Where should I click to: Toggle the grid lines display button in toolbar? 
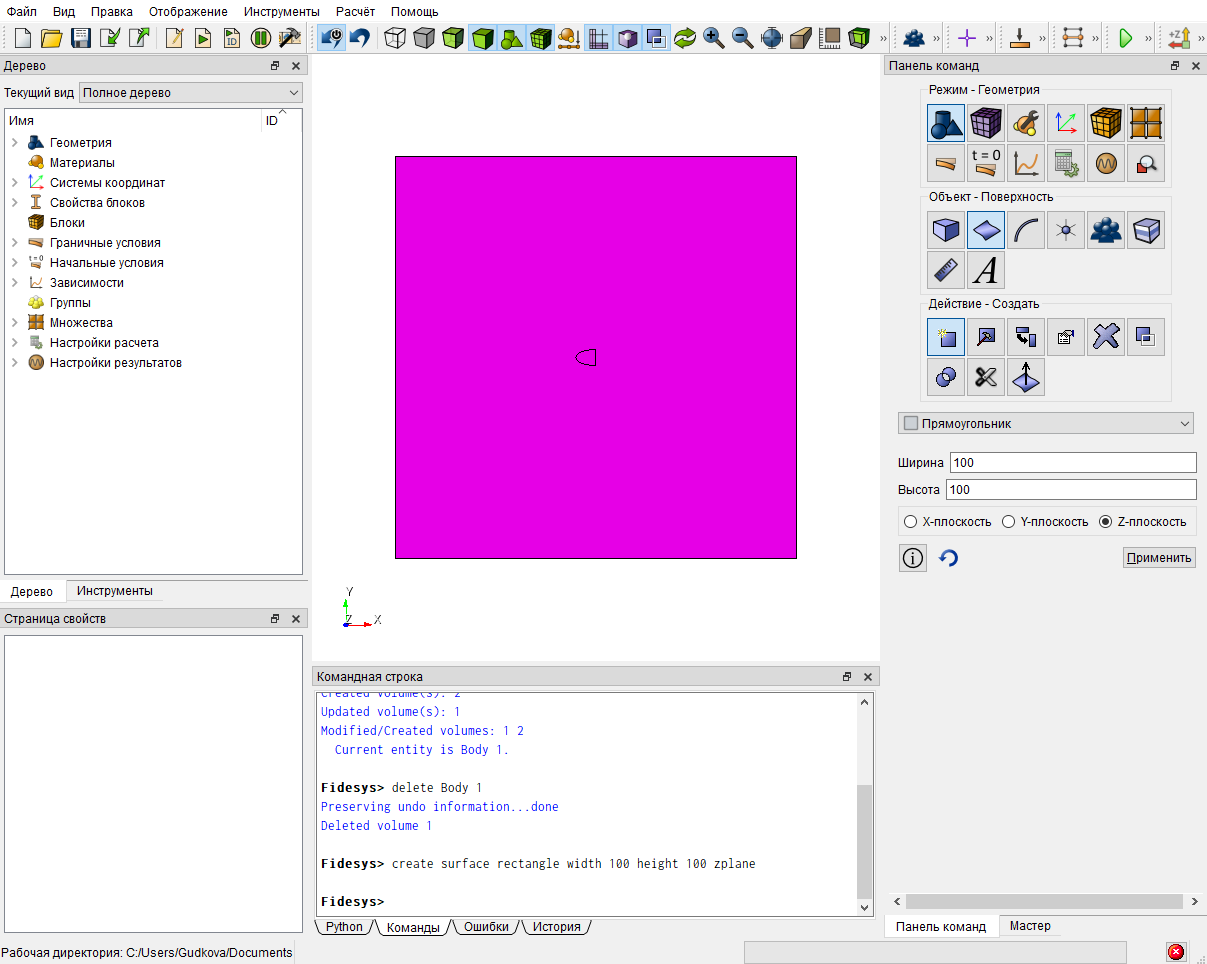click(599, 39)
